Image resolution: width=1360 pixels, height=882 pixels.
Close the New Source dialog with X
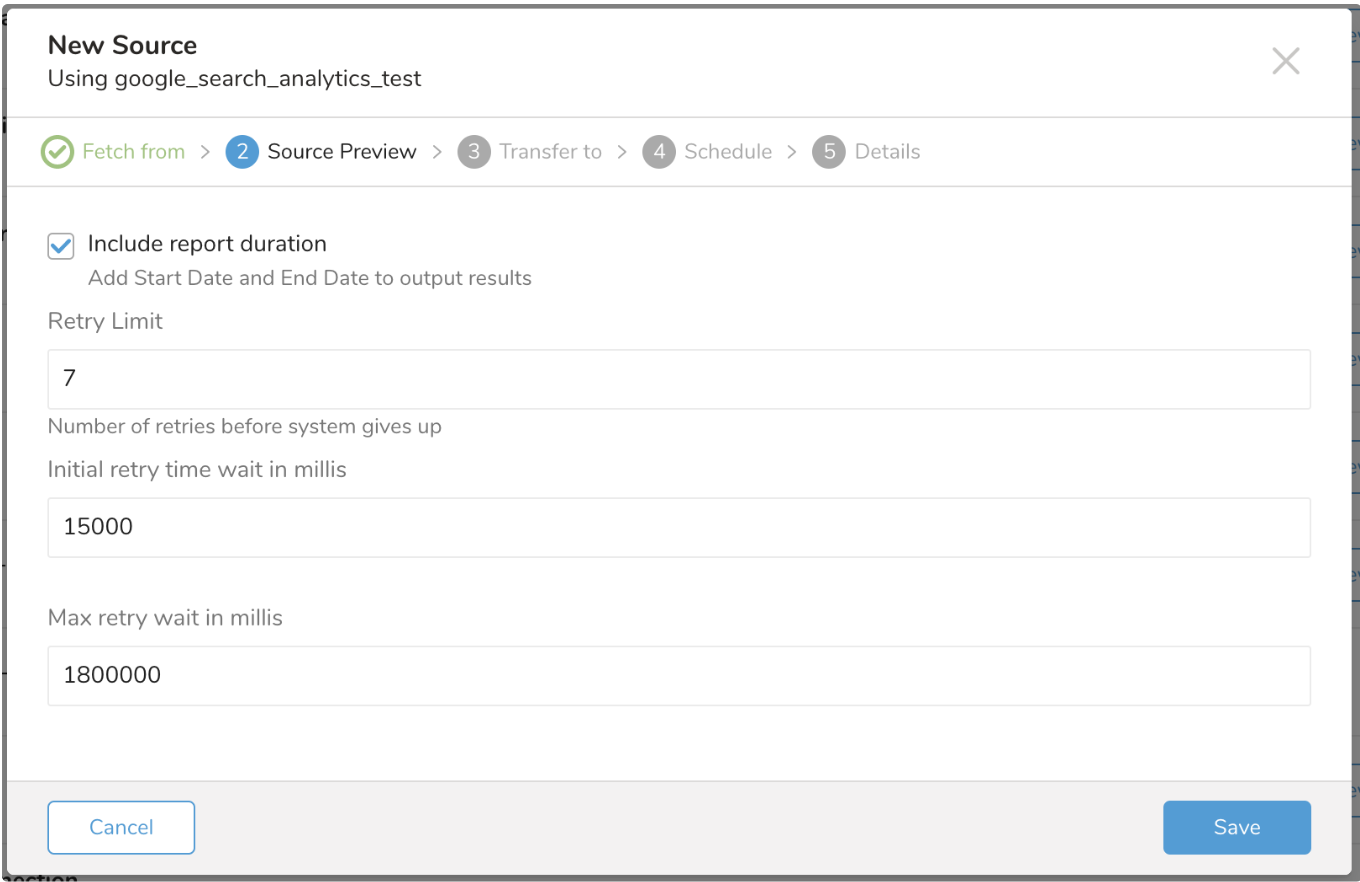[1285, 61]
